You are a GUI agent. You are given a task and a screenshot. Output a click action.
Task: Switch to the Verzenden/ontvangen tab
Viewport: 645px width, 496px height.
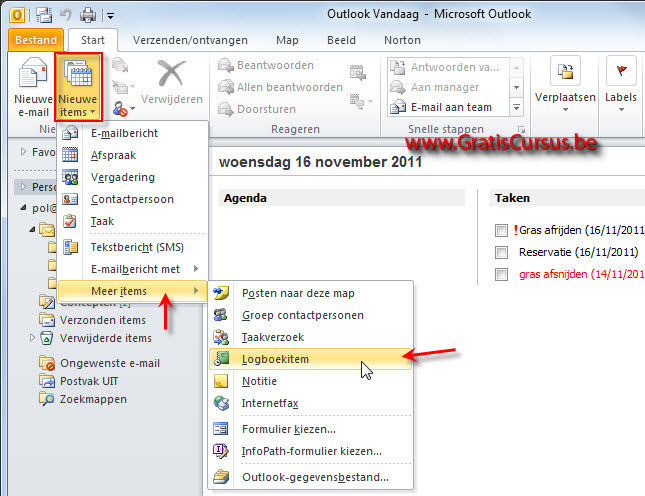point(190,40)
